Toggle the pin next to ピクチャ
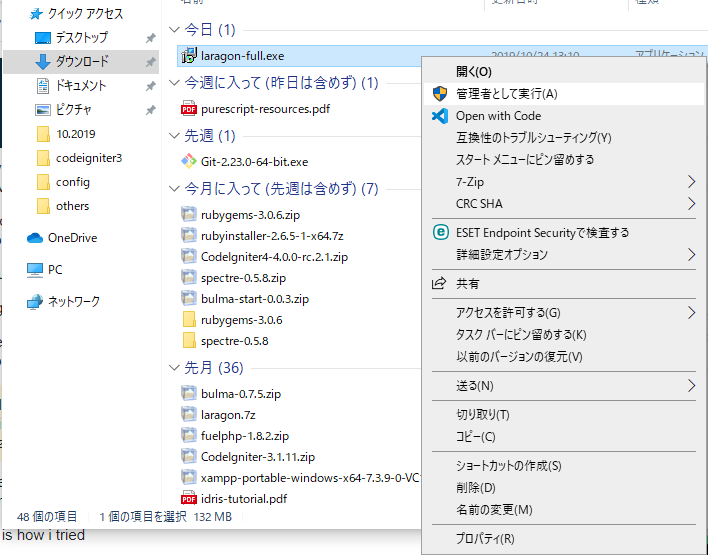The height and width of the screenshot is (555, 708). tap(151, 110)
